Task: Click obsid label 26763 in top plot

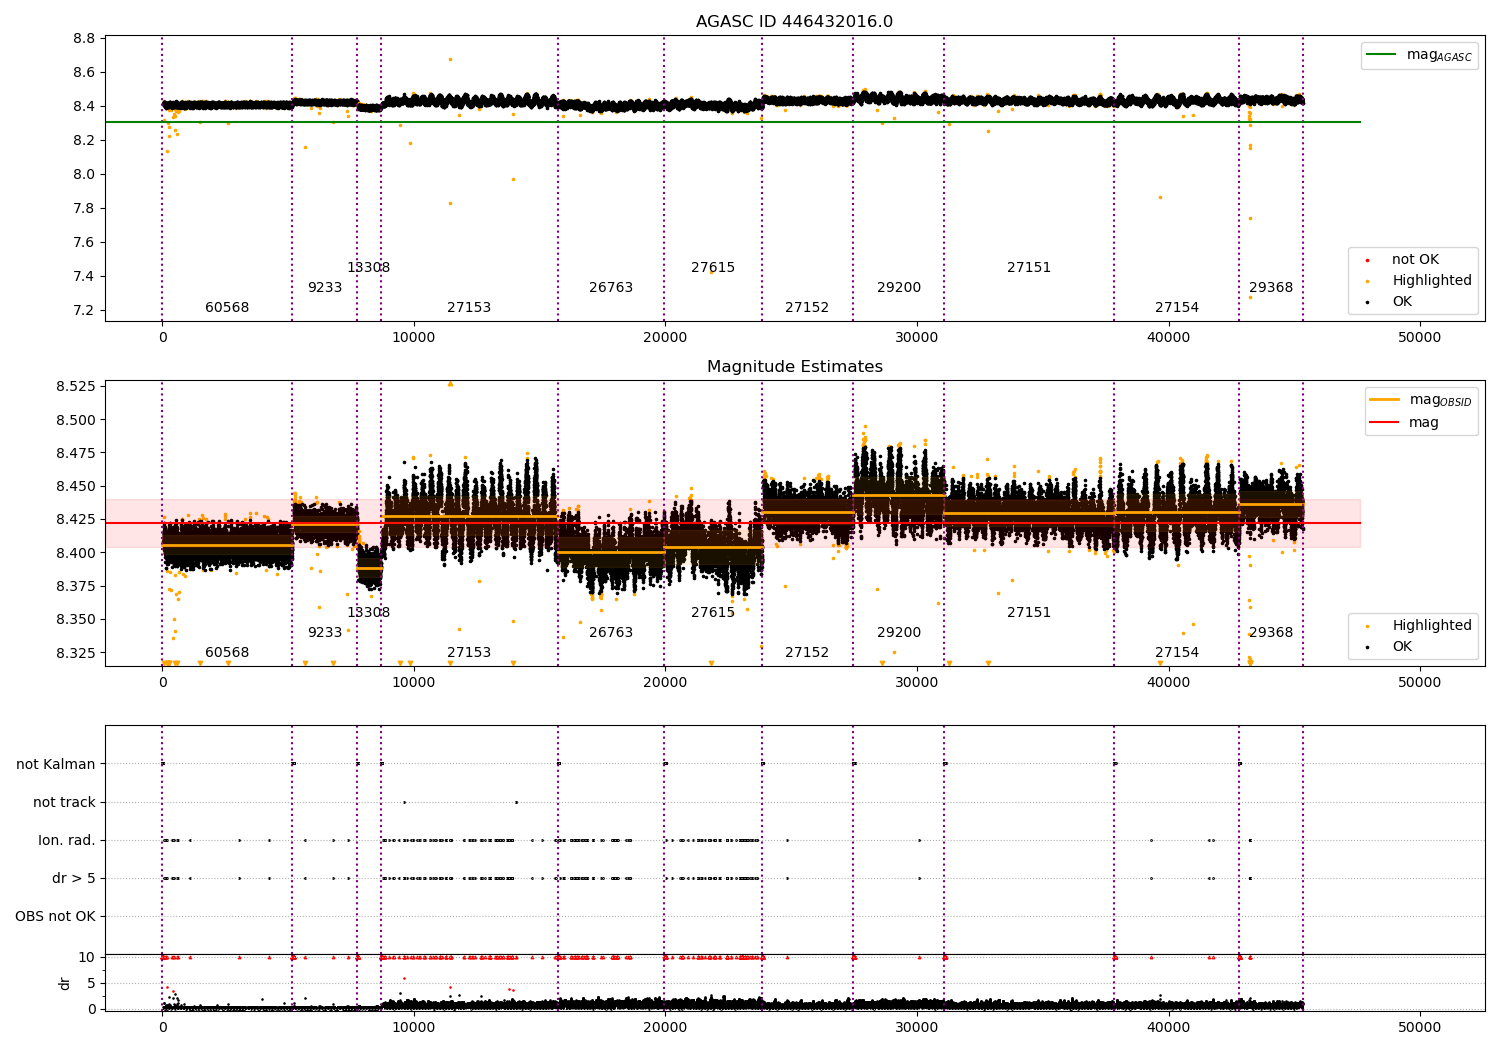Action: click(x=611, y=288)
